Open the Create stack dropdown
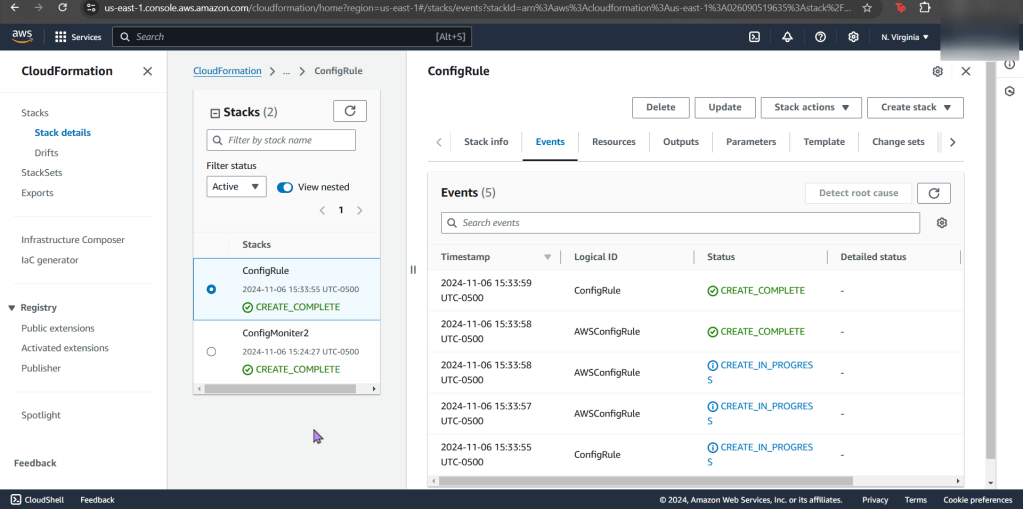Screen dimensions: 1023x509 (914, 107)
